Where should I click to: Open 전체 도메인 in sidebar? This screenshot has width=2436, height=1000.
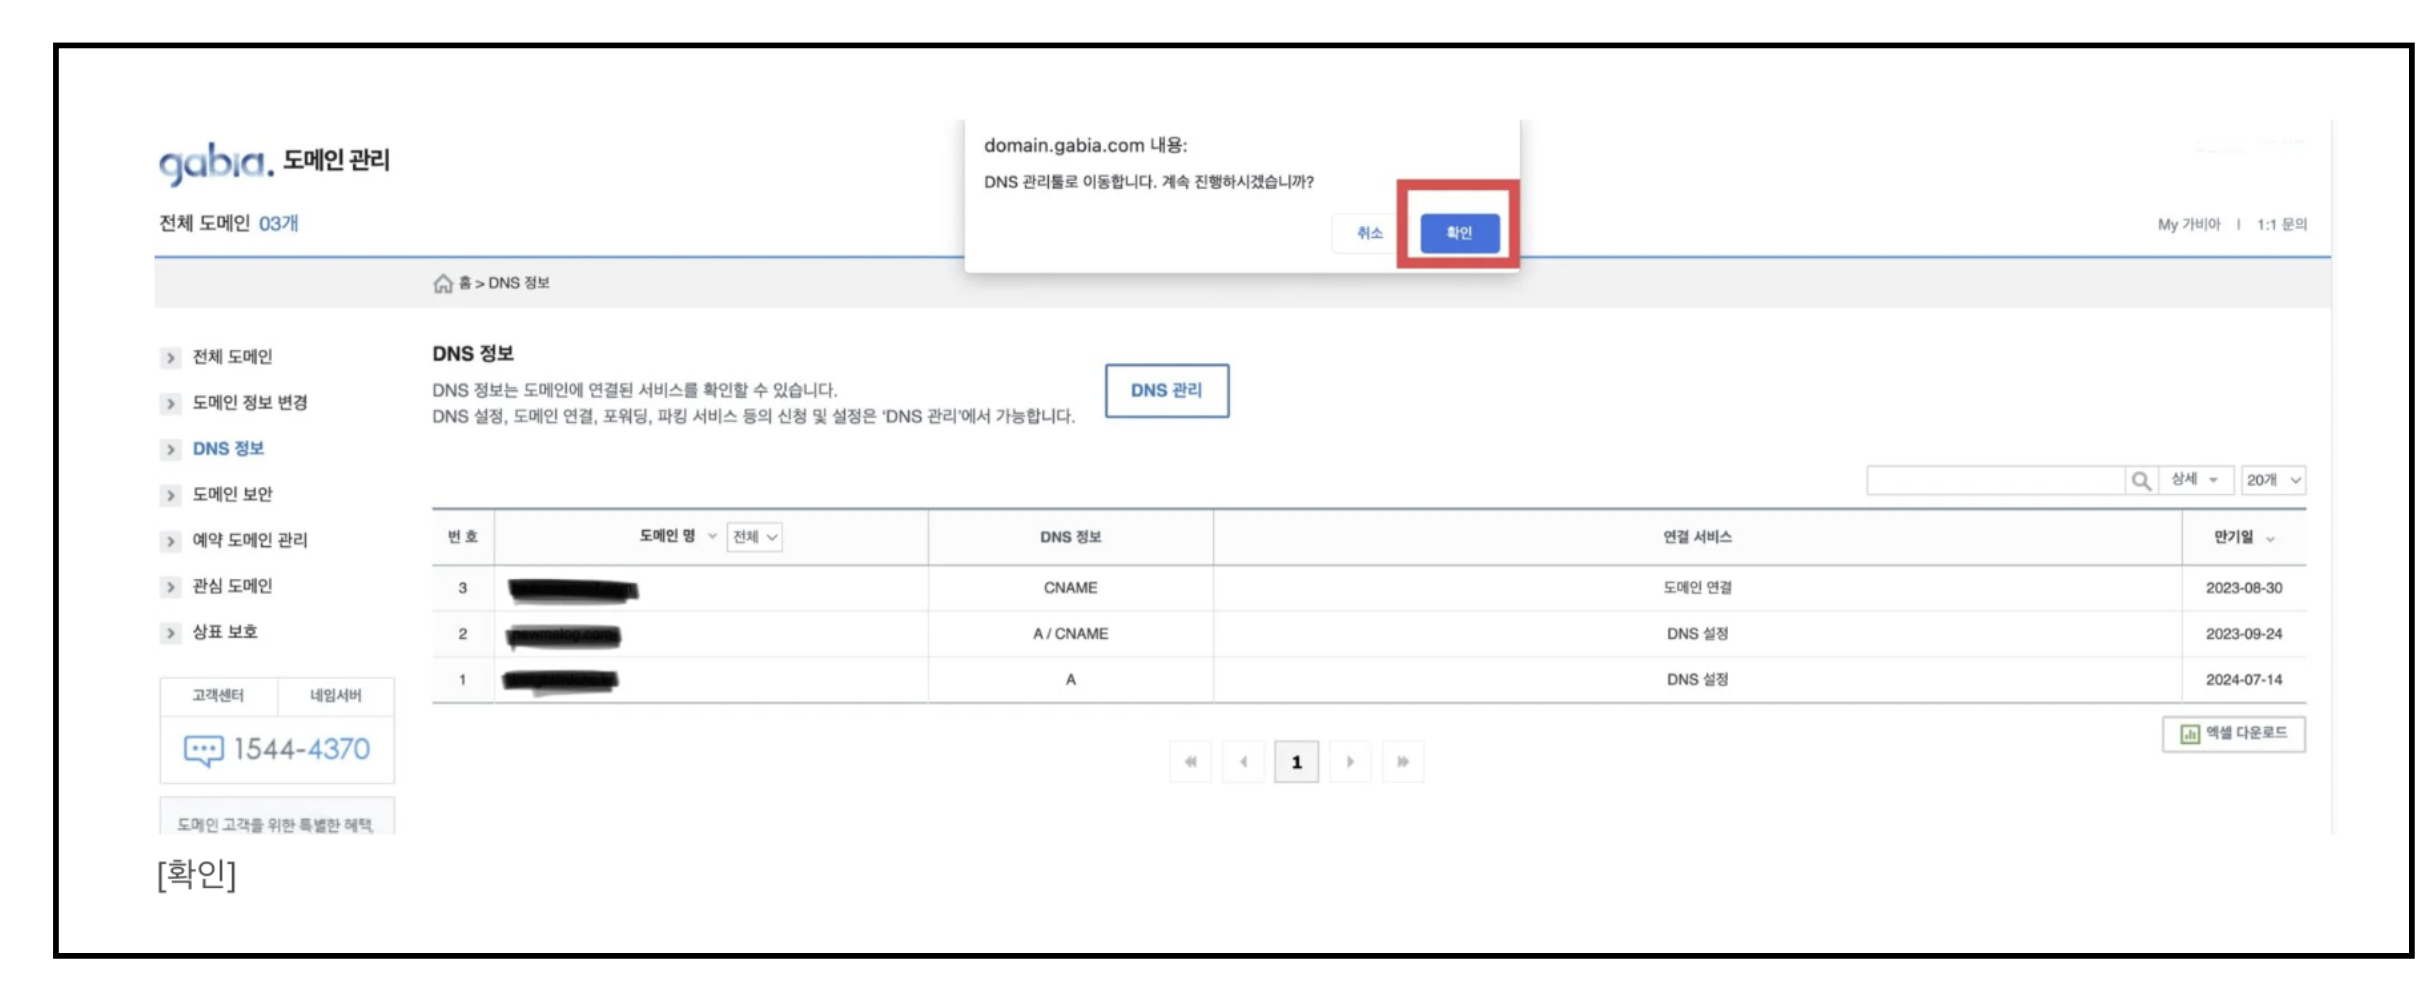tap(232, 357)
